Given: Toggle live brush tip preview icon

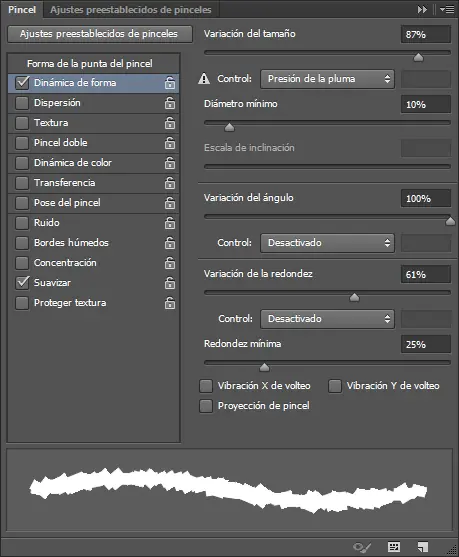Looking at the screenshot, I should pos(362,547).
